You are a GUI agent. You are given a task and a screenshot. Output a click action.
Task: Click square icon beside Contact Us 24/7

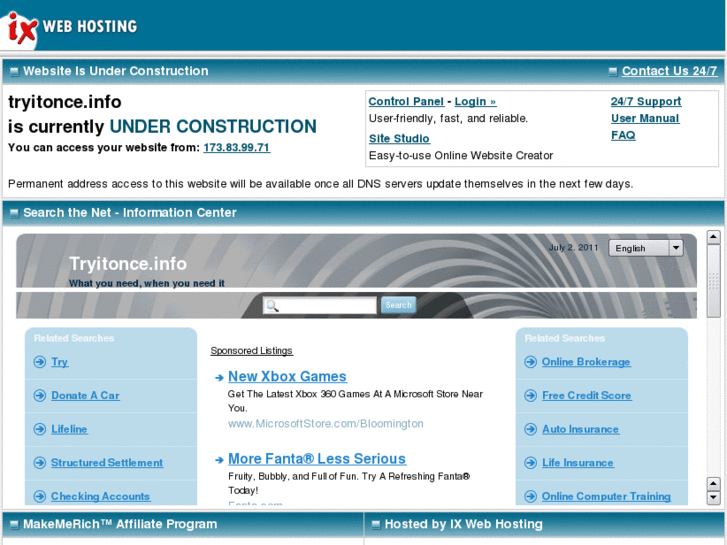click(613, 71)
